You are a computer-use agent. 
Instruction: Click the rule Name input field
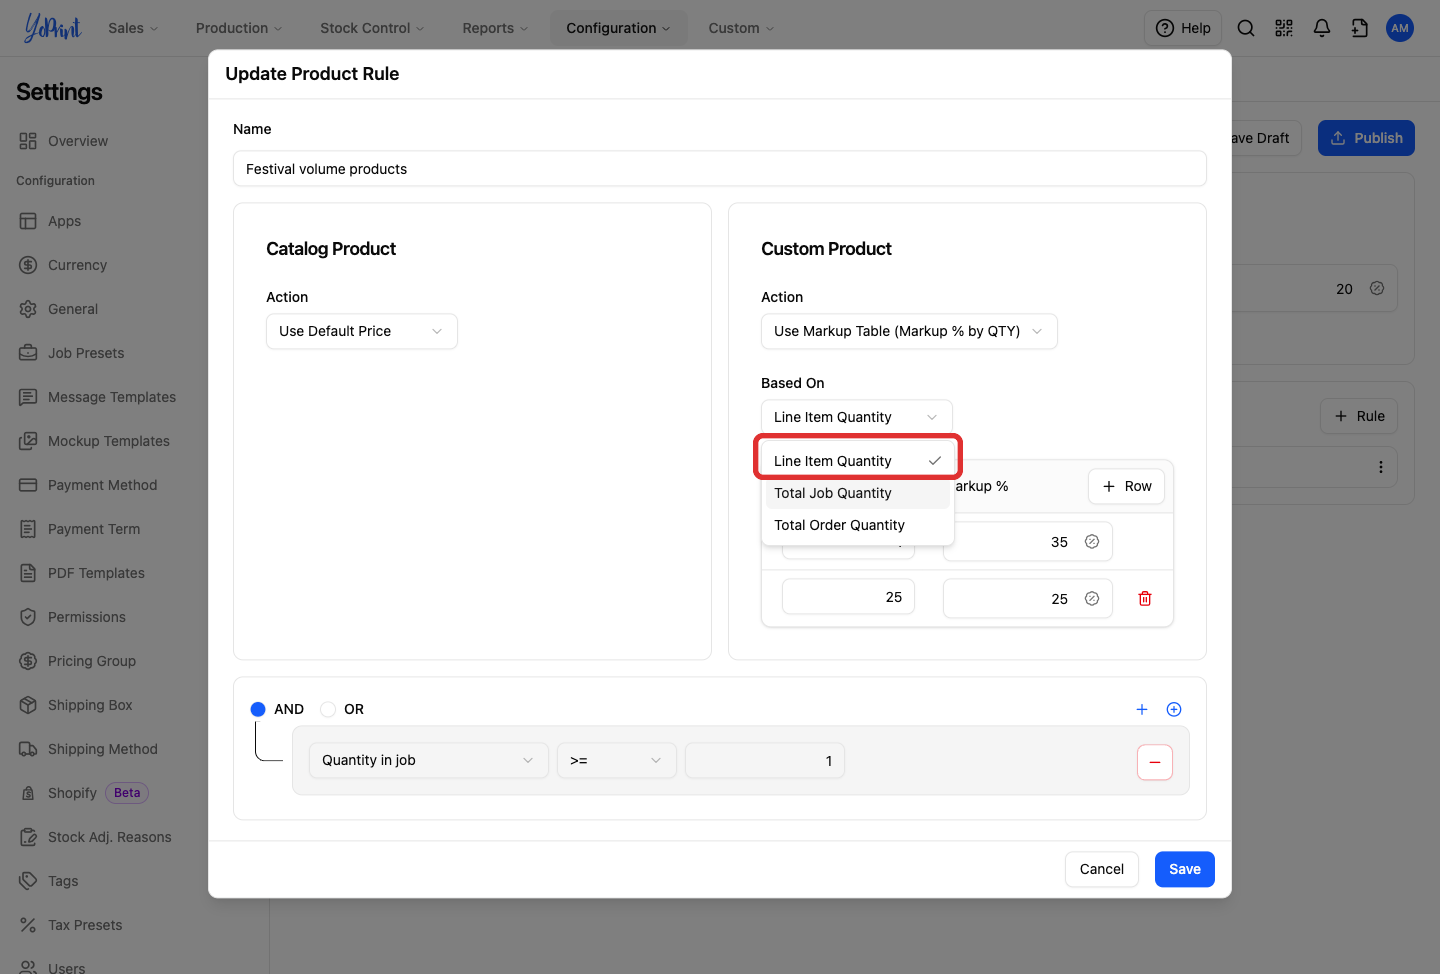pos(720,169)
